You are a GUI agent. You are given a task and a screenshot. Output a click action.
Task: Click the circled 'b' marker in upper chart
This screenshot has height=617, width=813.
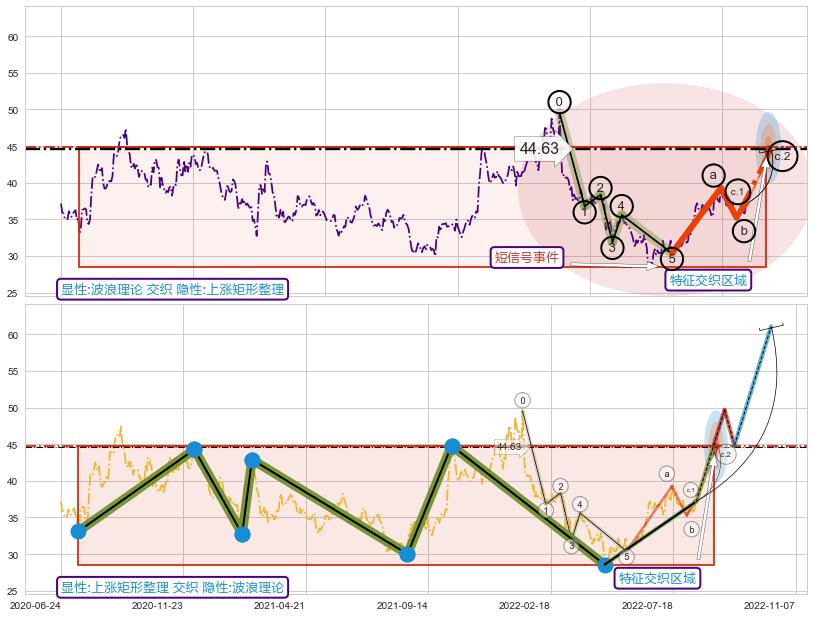point(743,231)
